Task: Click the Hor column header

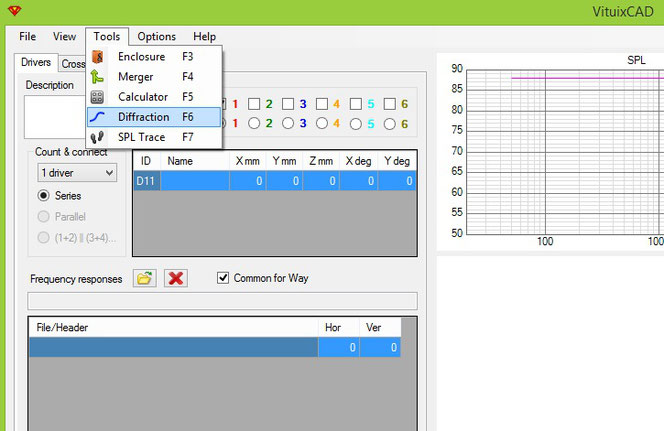Action: [x=338, y=327]
